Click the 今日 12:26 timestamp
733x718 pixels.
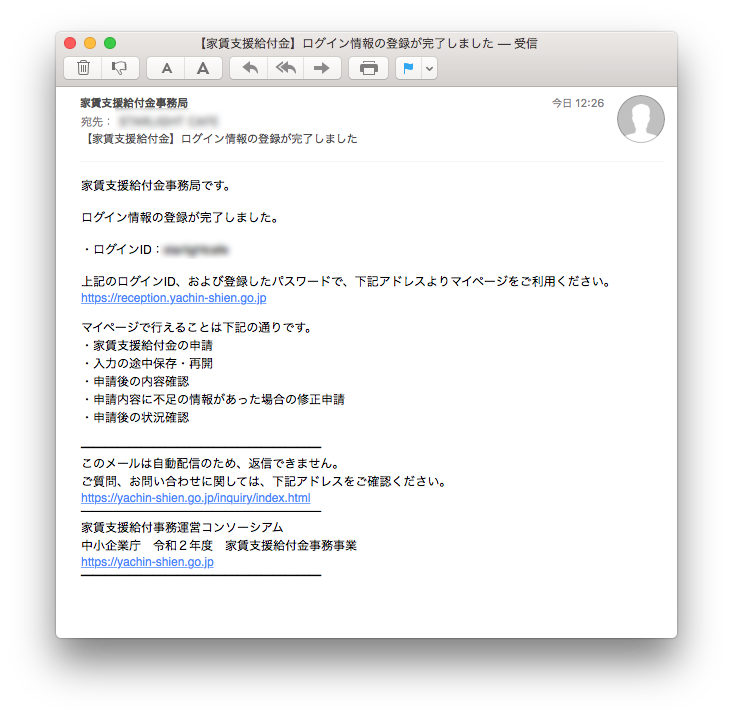point(578,103)
